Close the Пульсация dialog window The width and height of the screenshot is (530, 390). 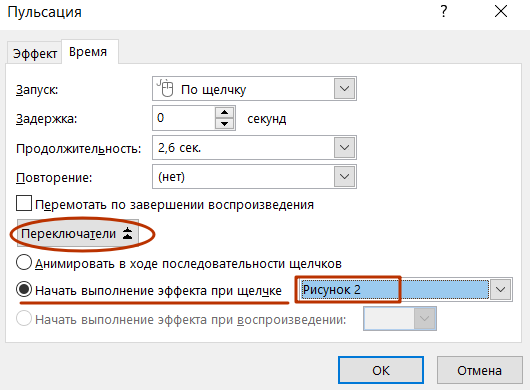pos(501,11)
